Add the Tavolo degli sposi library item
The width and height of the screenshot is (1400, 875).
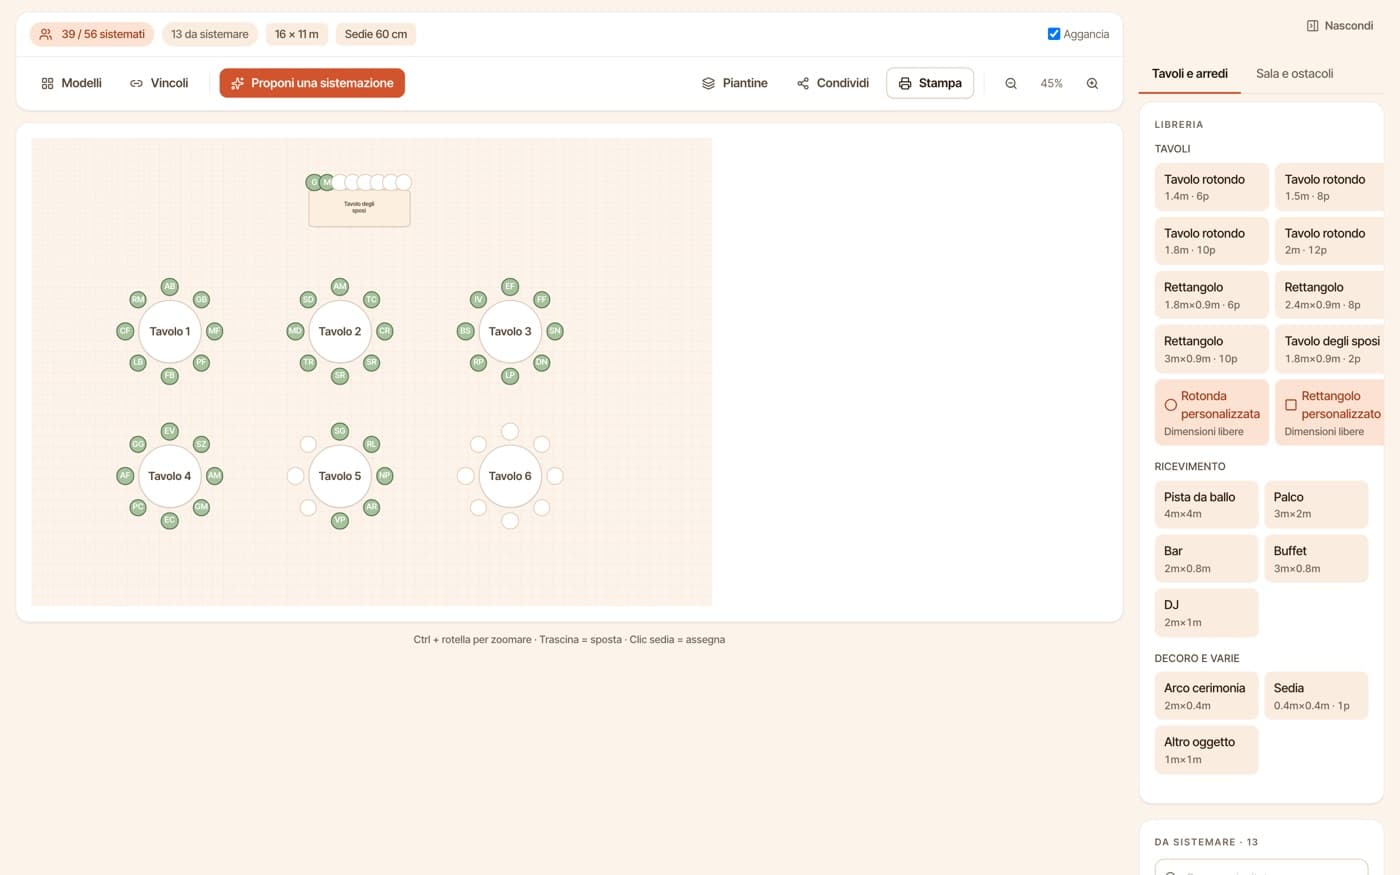point(1331,349)
